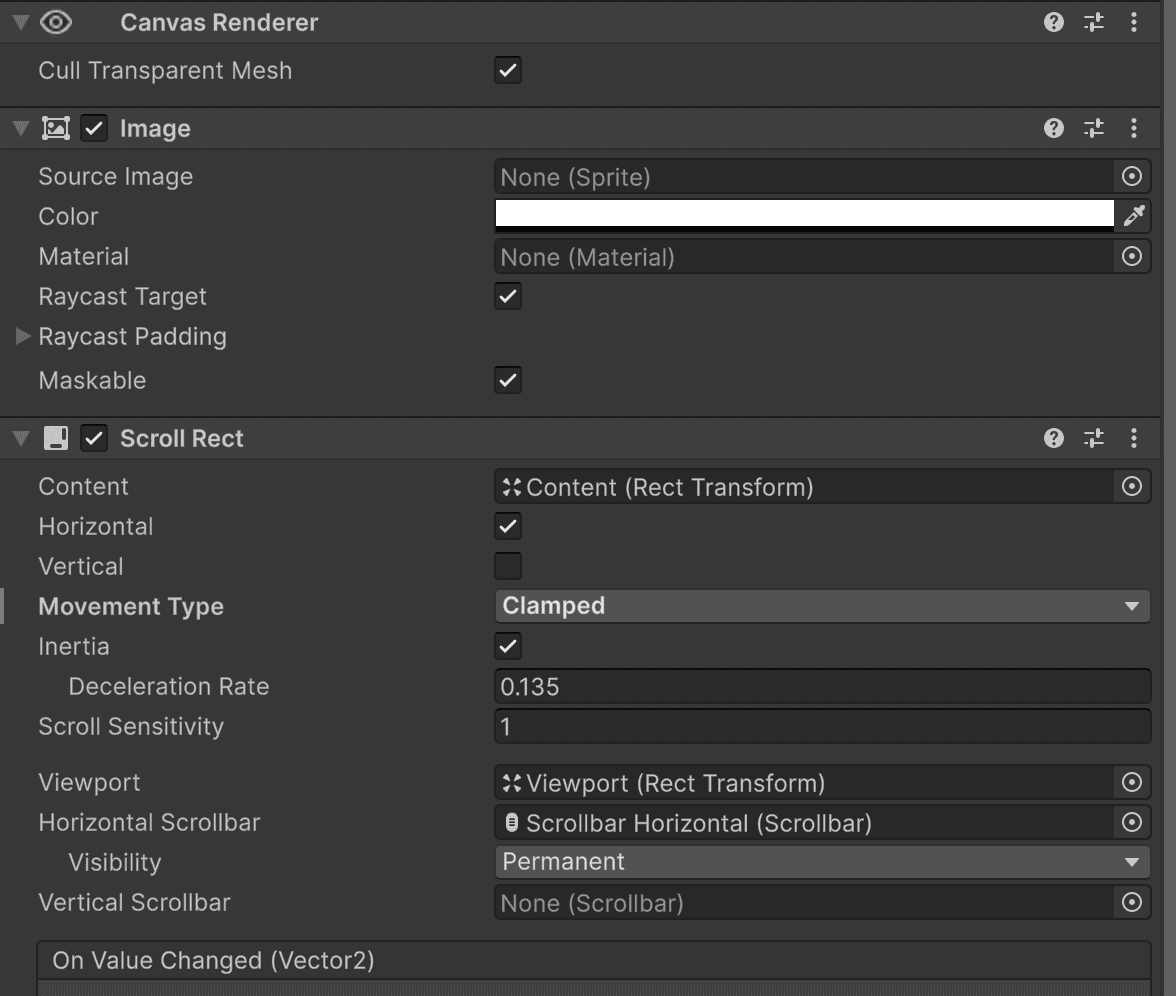Open Movement Type dropdown showing Clamped
The image size is (1176, 996).
tap(822, 606)
